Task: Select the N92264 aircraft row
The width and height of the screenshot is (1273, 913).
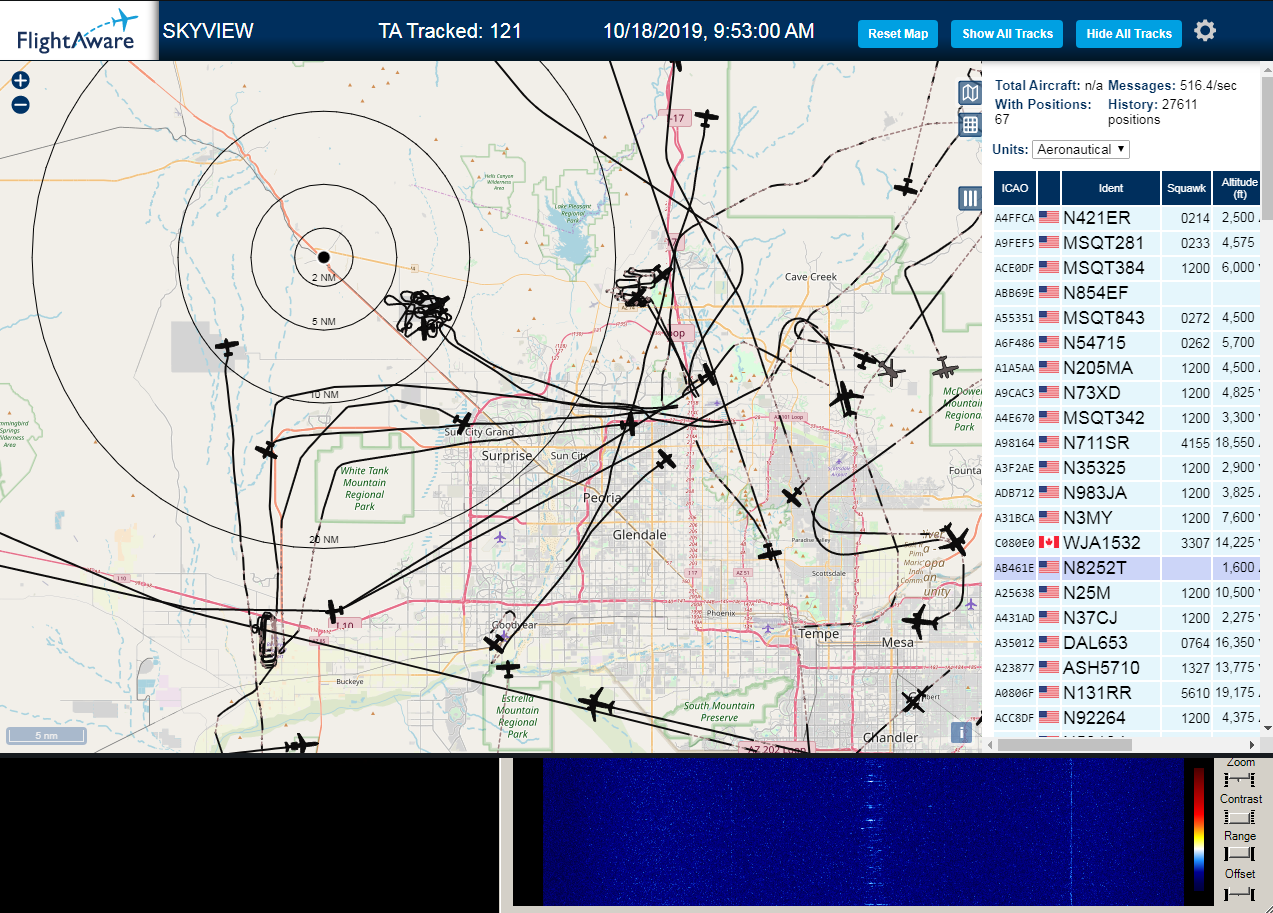Action: [x=1127, y=718]
